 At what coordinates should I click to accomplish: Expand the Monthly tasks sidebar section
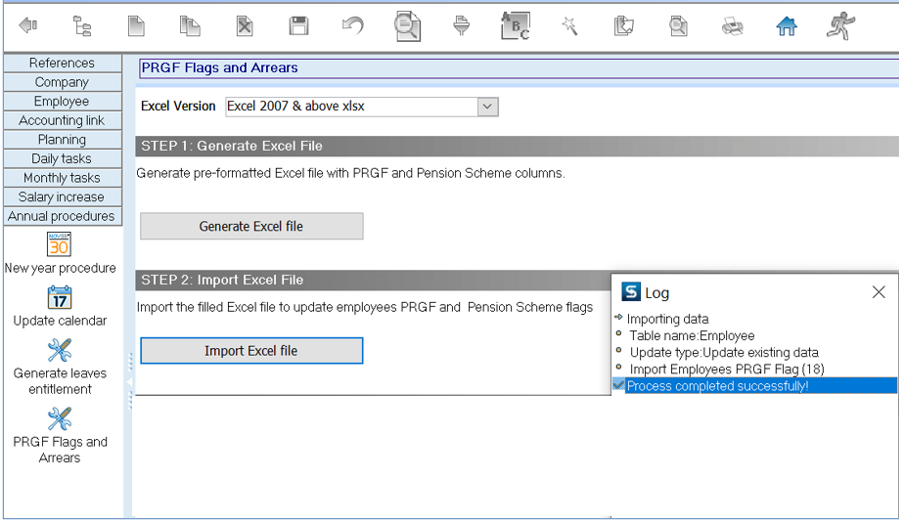[62, 178]
